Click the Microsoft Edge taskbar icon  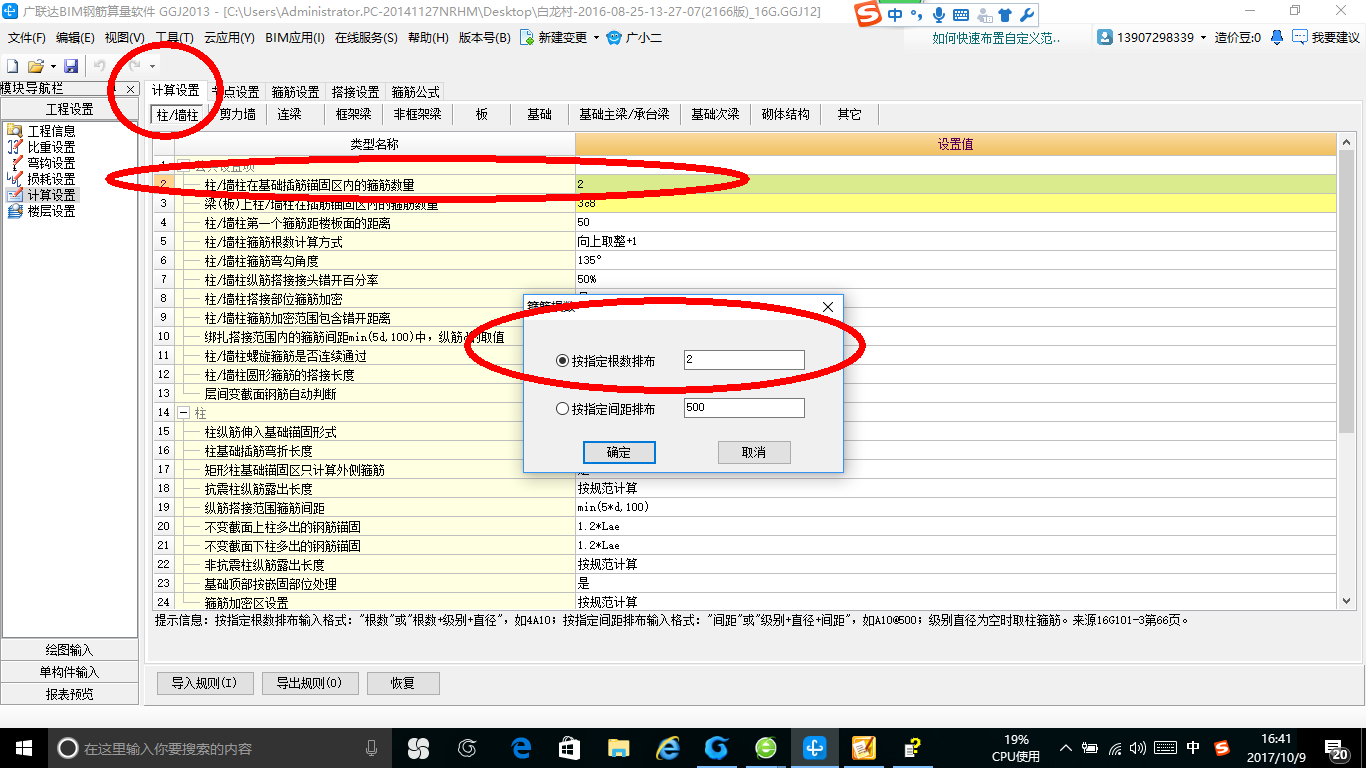pos(521,748)
